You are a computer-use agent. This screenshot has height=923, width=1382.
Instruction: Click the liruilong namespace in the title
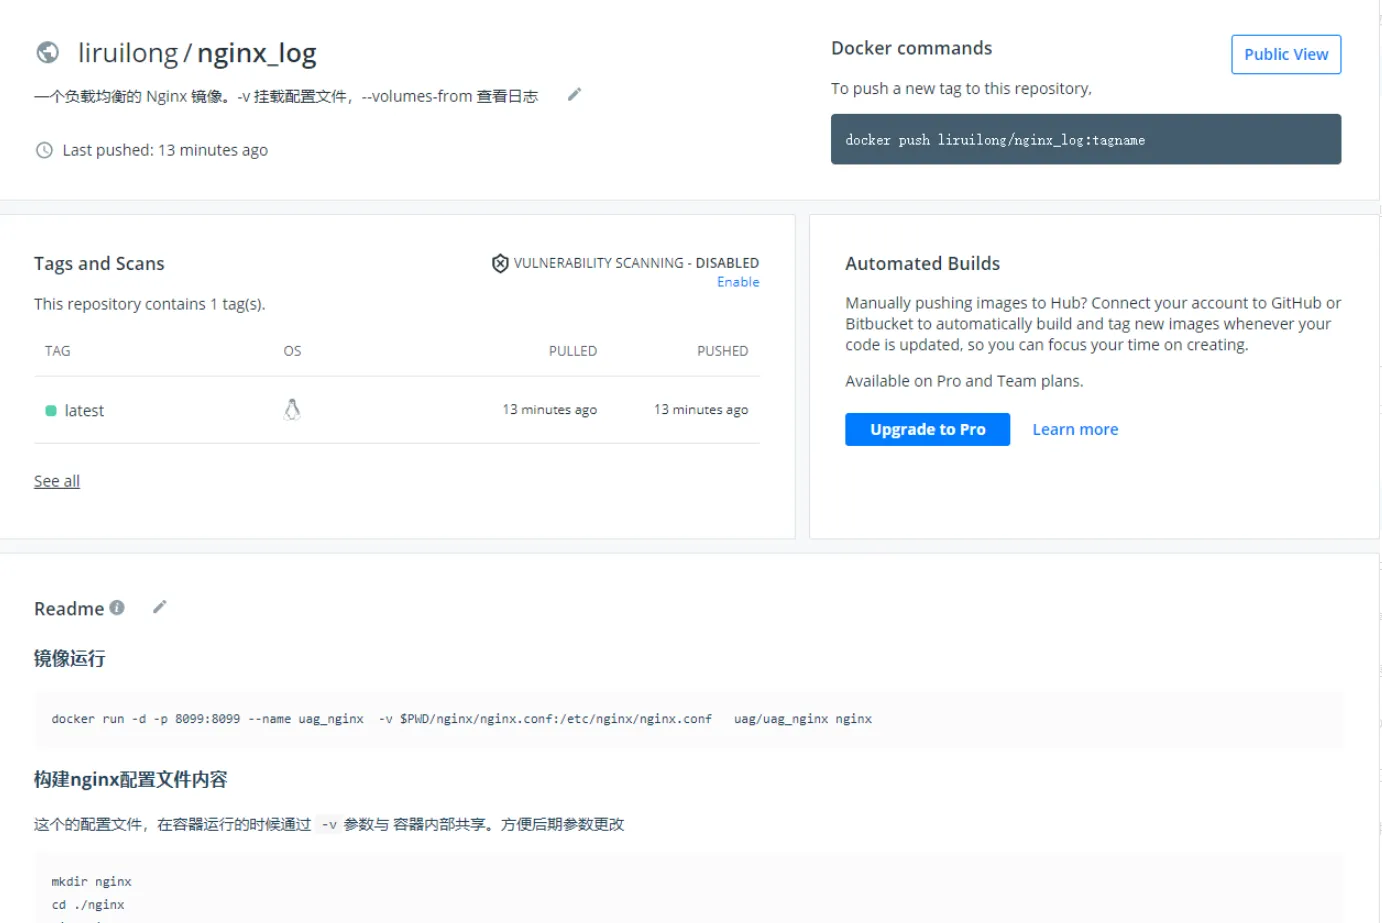tap(128, 52)
